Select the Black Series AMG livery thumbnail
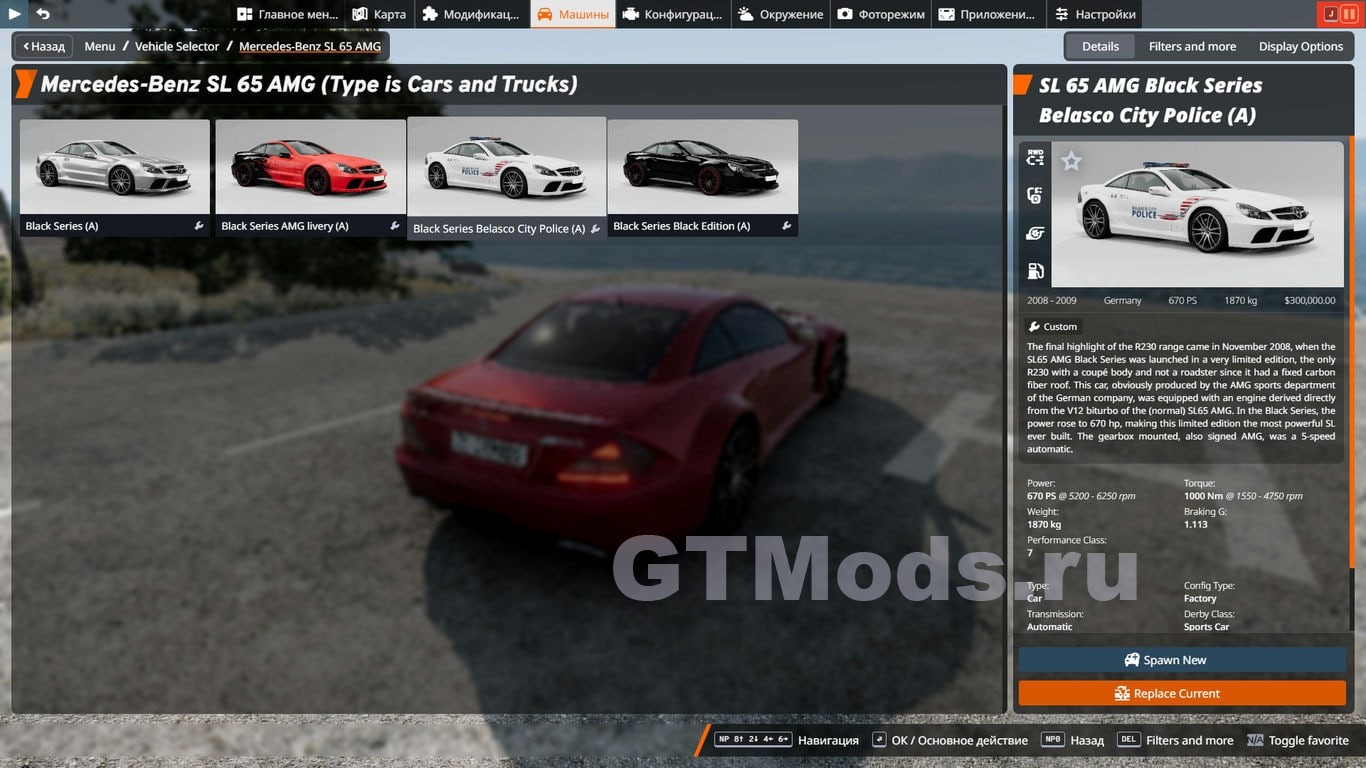1366x768 pixels. point(310,167)
